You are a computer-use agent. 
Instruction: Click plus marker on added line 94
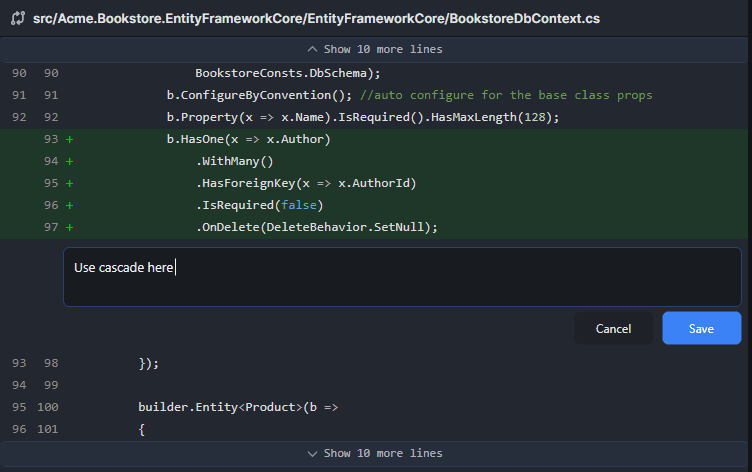pos(70,162)
